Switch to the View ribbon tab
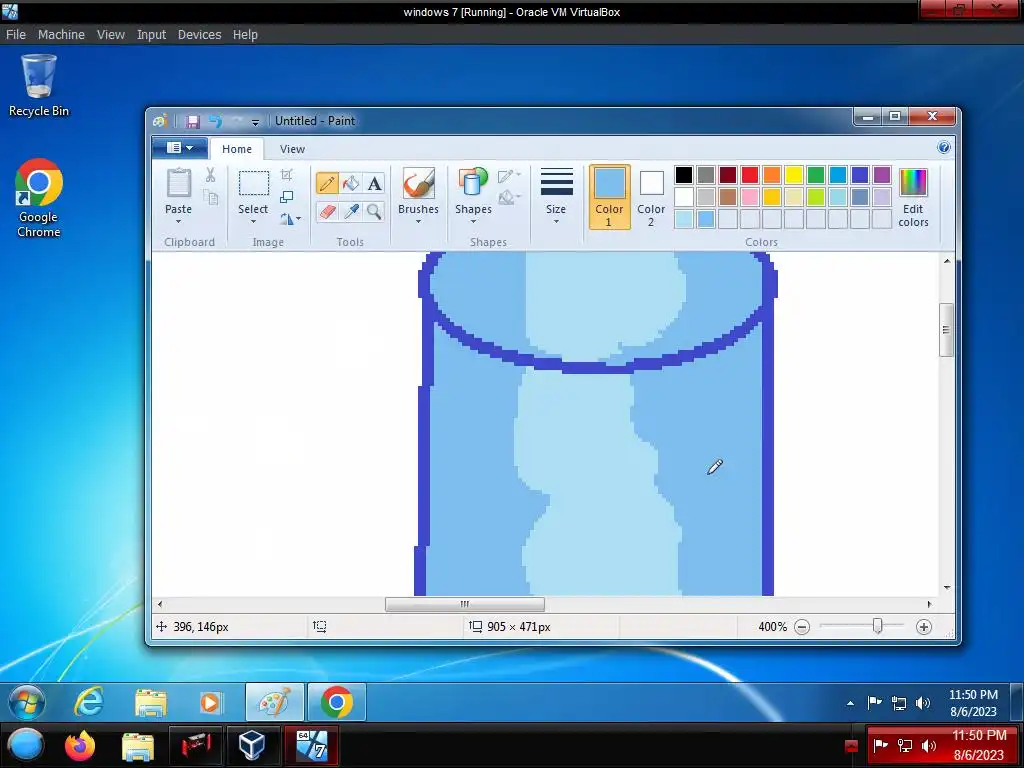Viewport: 1024px width, 768px height. [292, 149]
